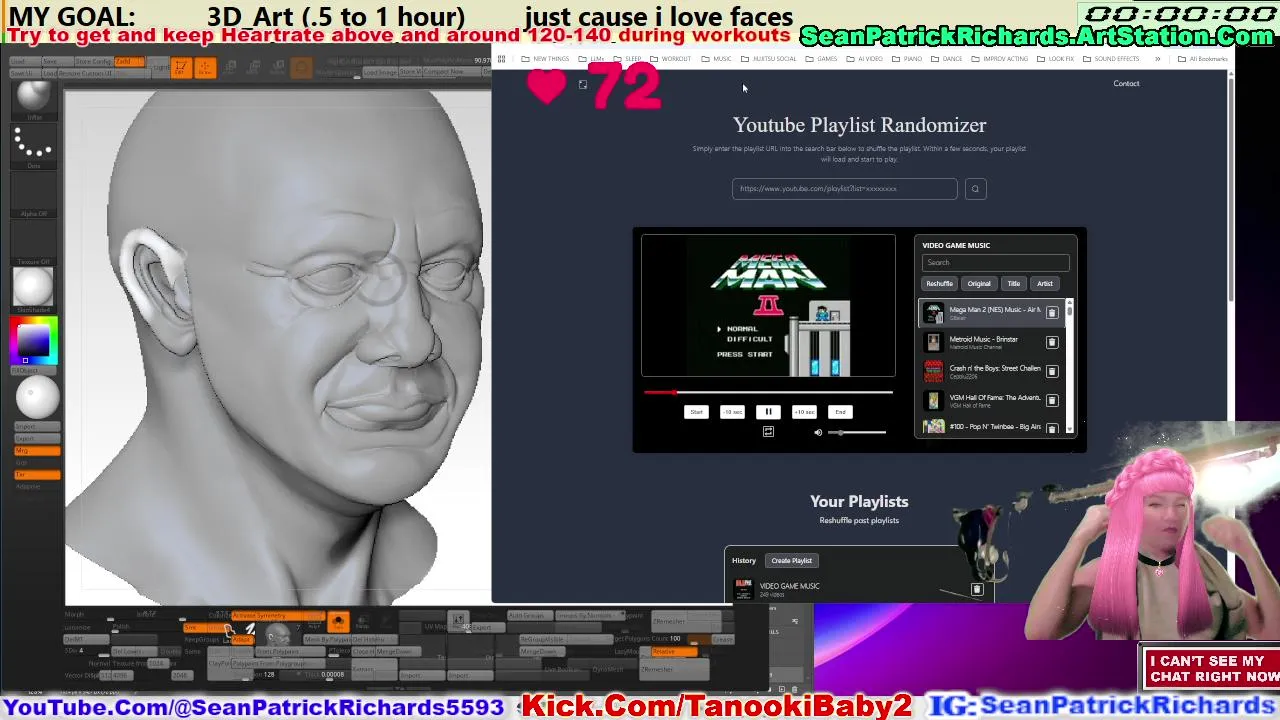Open the All Bookmarks folder

(1202, 59)
